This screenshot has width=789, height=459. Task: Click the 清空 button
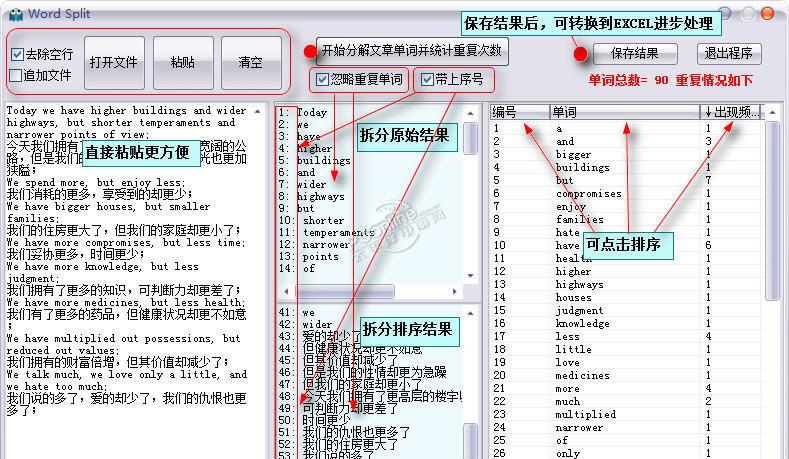[x=251, y=62]
